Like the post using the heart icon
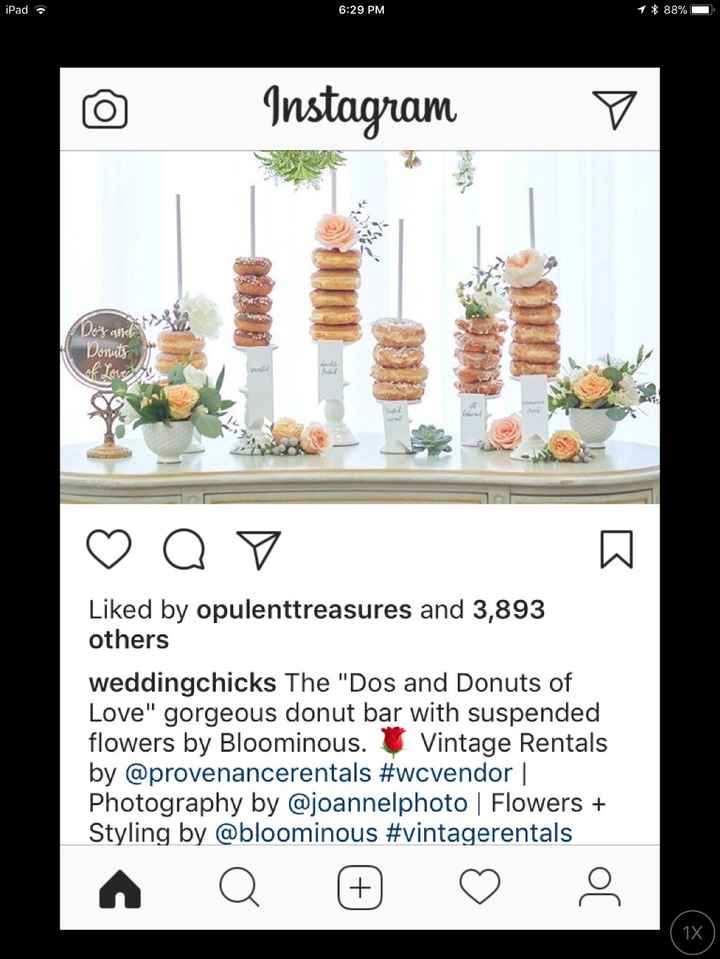 click(x=109, y=548)
